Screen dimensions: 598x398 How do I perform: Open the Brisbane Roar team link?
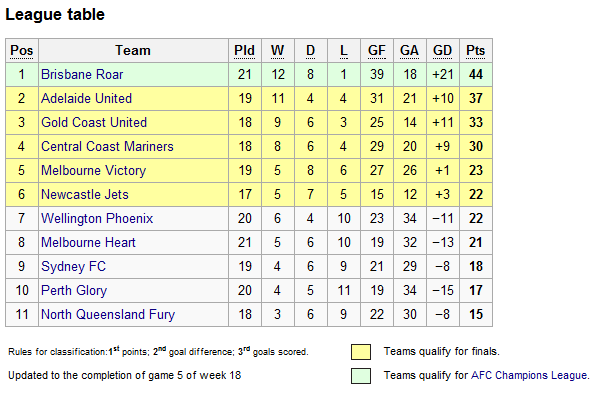pyautogui.click(x=82, y=74)
